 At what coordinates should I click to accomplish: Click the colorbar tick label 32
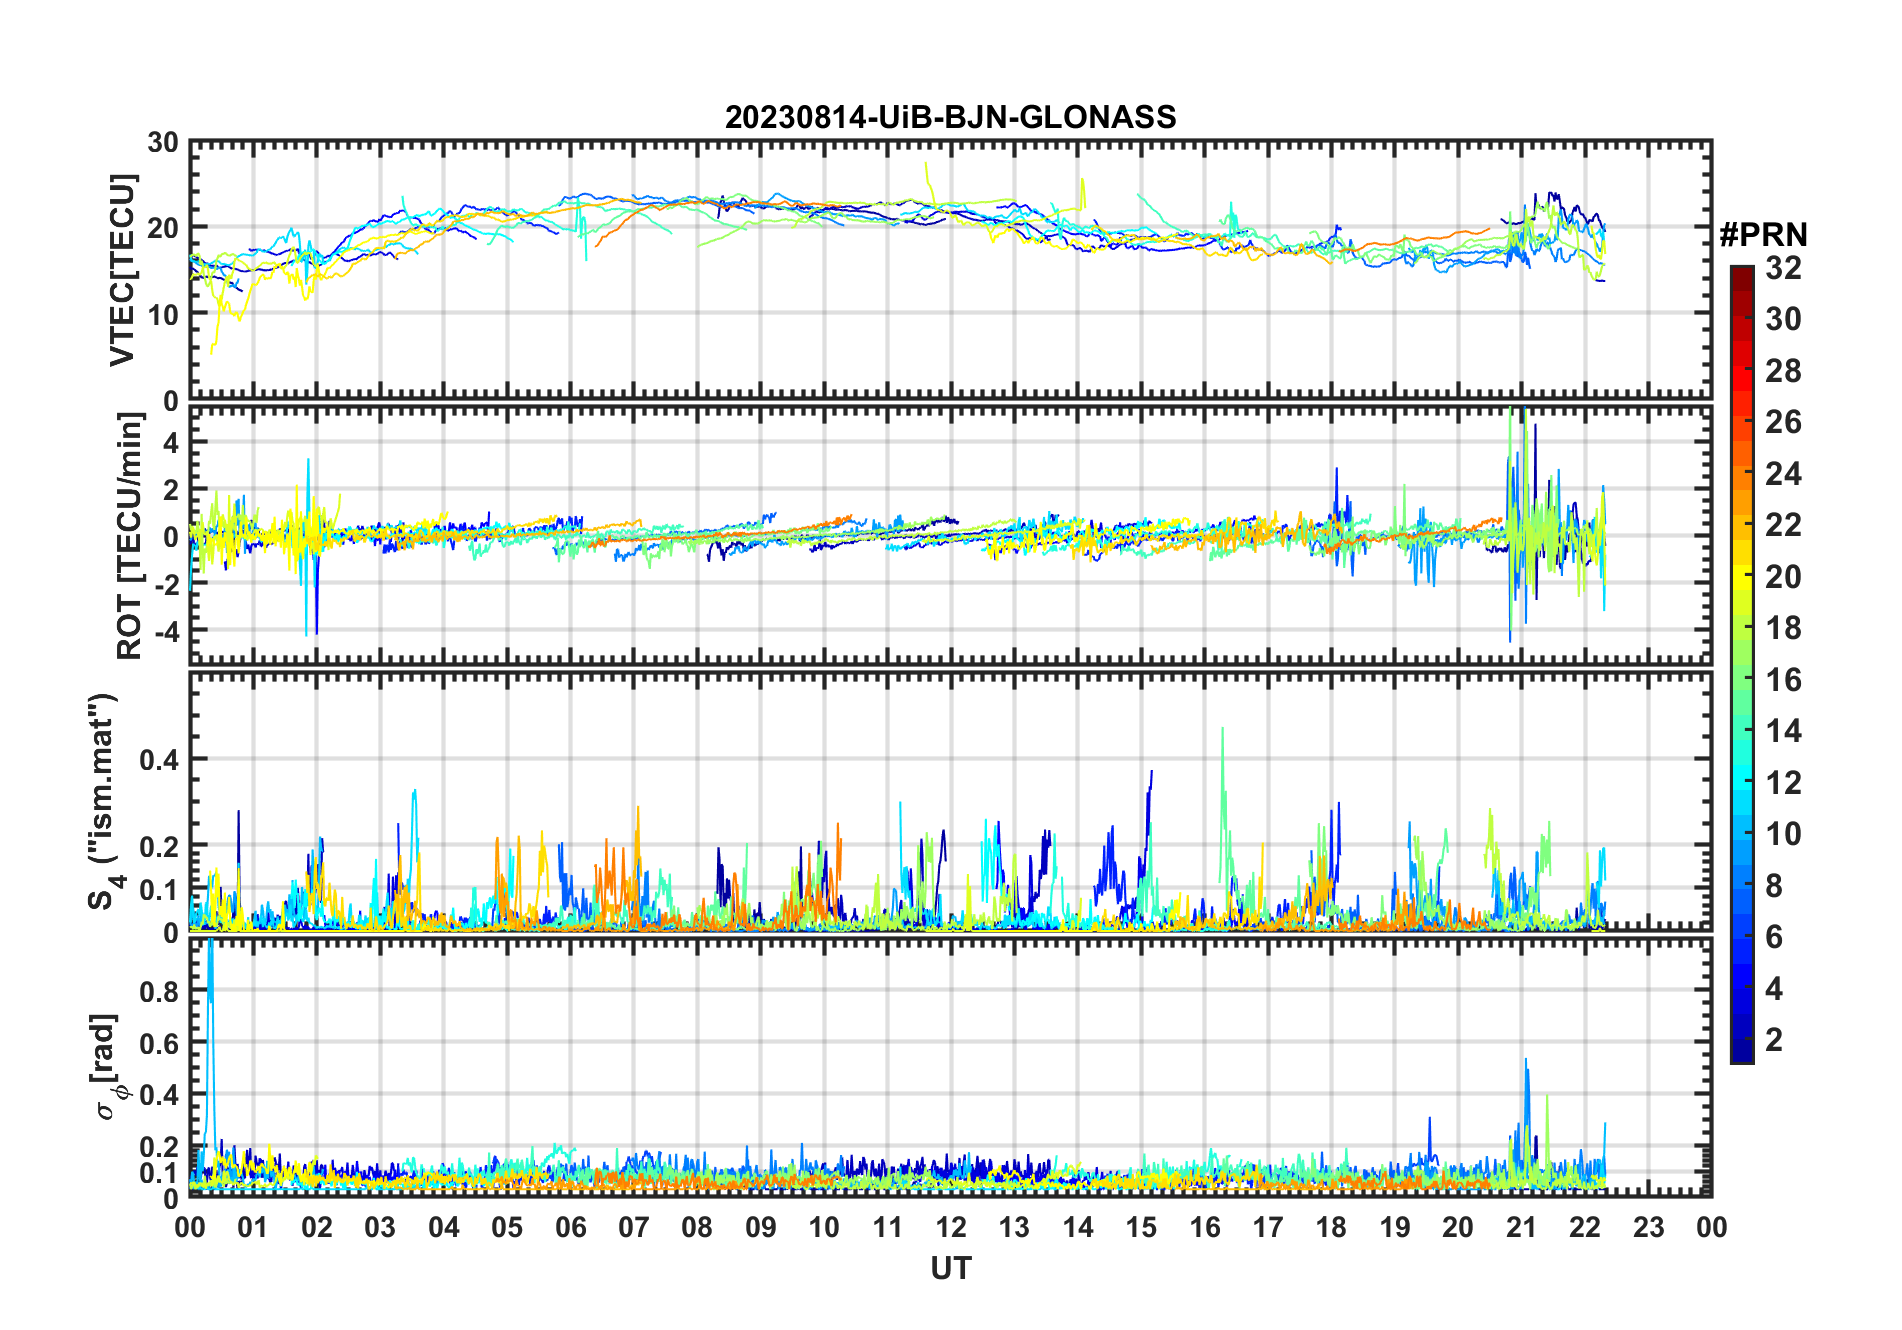click(x=1783, y=268)
